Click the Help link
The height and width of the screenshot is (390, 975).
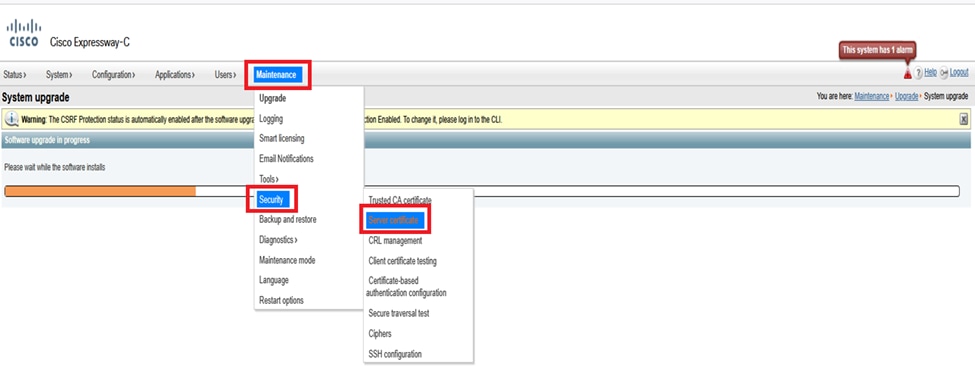click(930, 73)
